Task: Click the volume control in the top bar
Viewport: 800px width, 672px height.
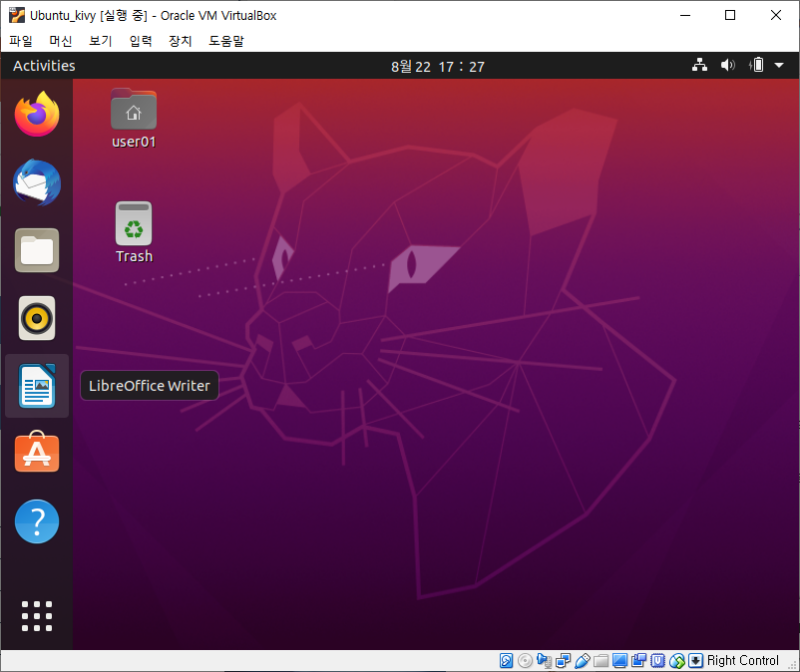Action: click(x=727, y=64)
